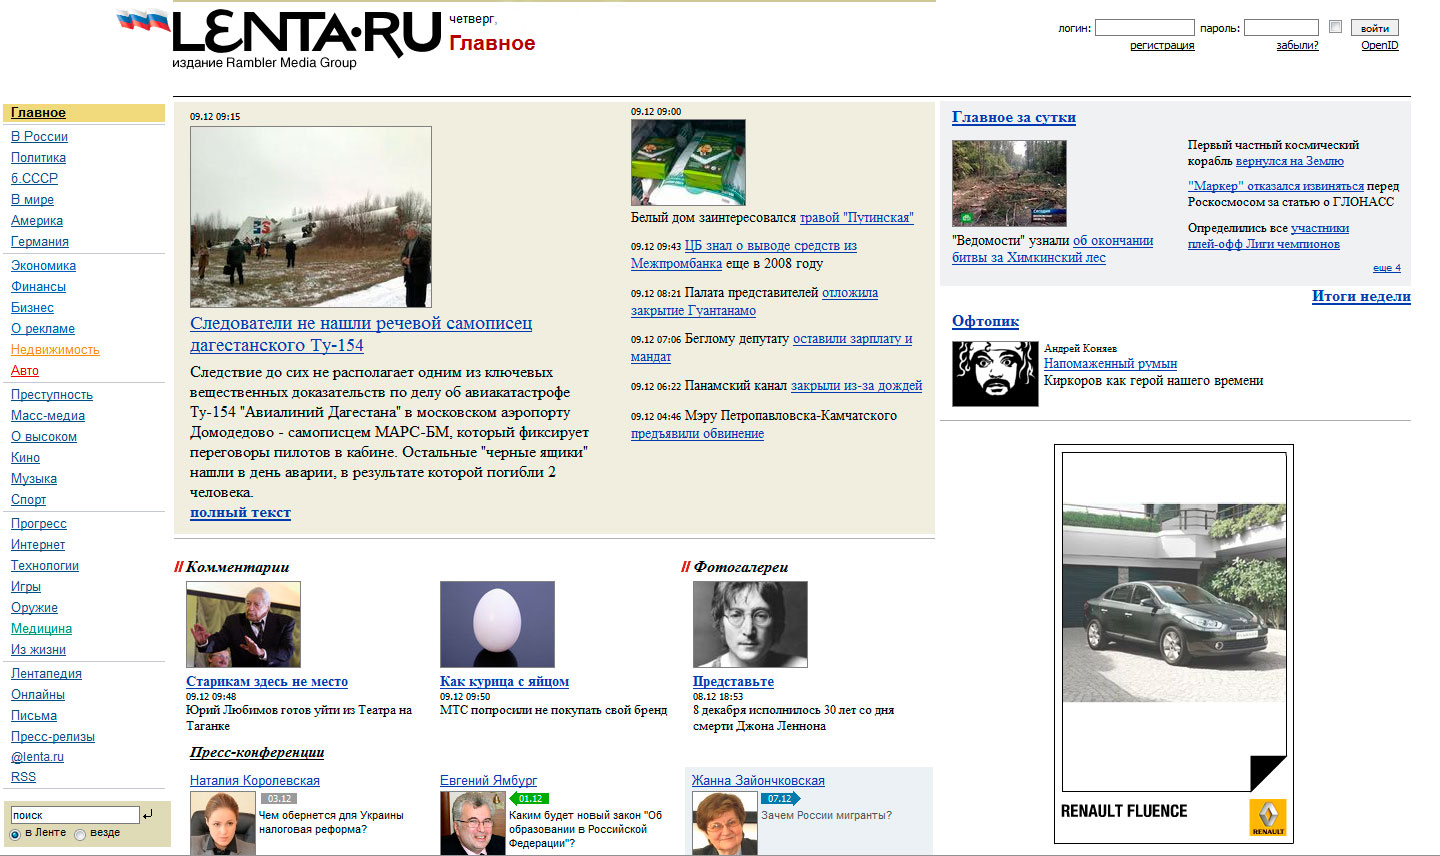Image resolution: width=1440 pixels, height=856 pixels.
Task: Open Евгений Ямбург's portrait thumbnail
Action: [473, 824]
